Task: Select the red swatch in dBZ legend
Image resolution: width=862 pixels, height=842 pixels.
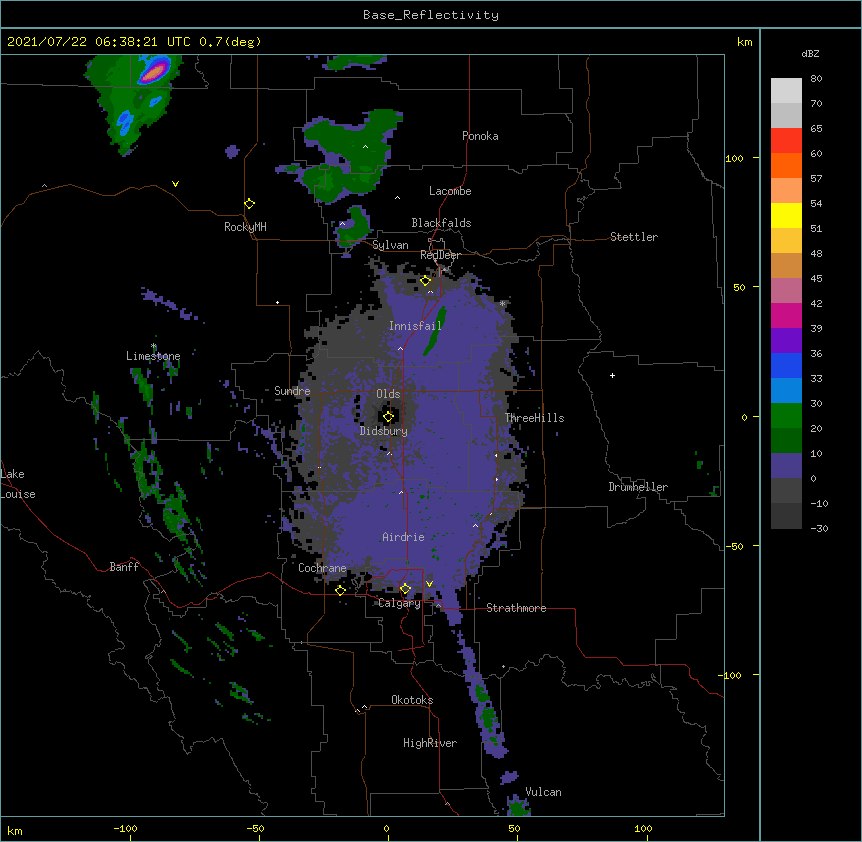Action: click(x=786, y=141)
